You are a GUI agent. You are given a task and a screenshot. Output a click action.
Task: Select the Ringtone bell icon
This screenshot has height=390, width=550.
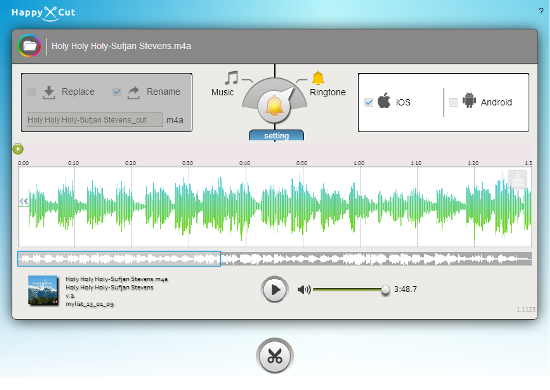pyautogui.click(x=318, y=78)
